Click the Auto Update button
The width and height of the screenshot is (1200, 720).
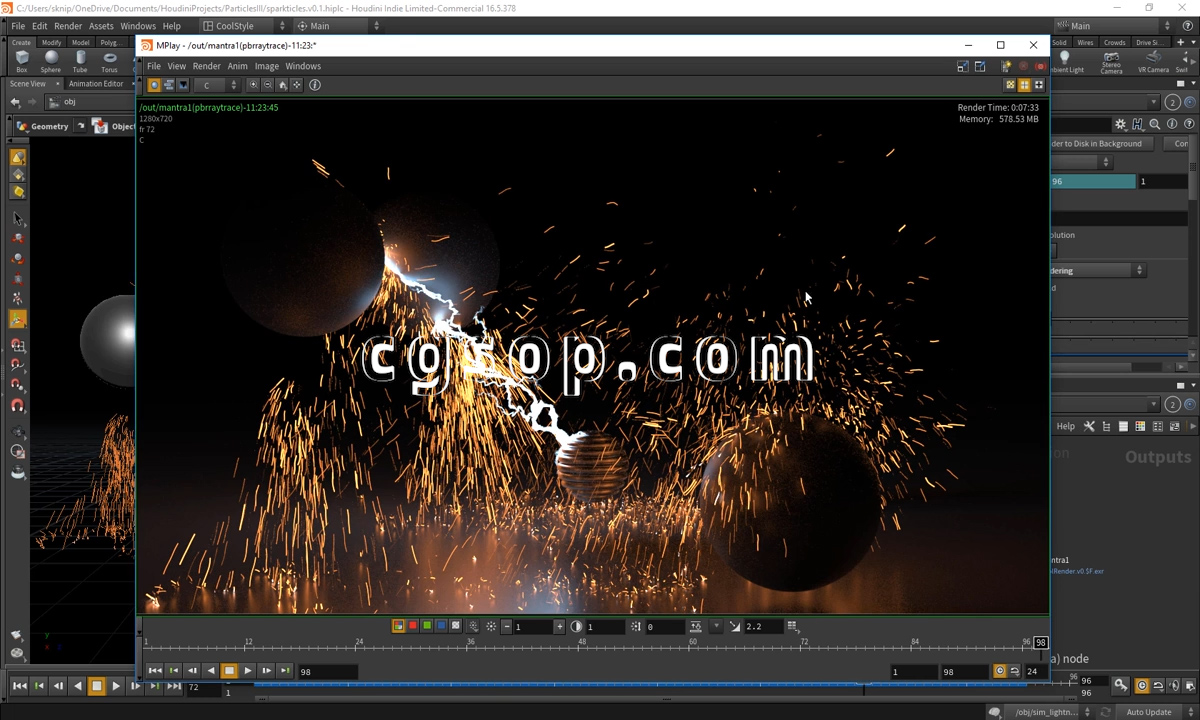tap(1149, 712)
